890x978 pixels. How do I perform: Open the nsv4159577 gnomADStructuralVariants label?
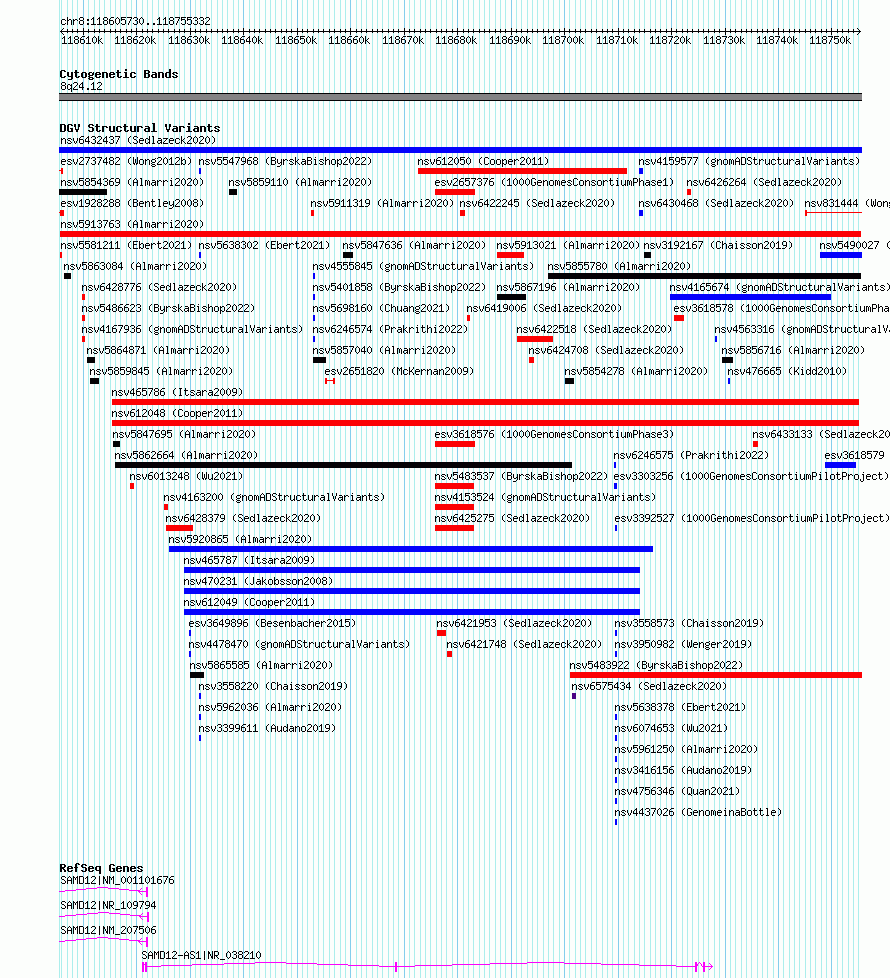point(749,162)
